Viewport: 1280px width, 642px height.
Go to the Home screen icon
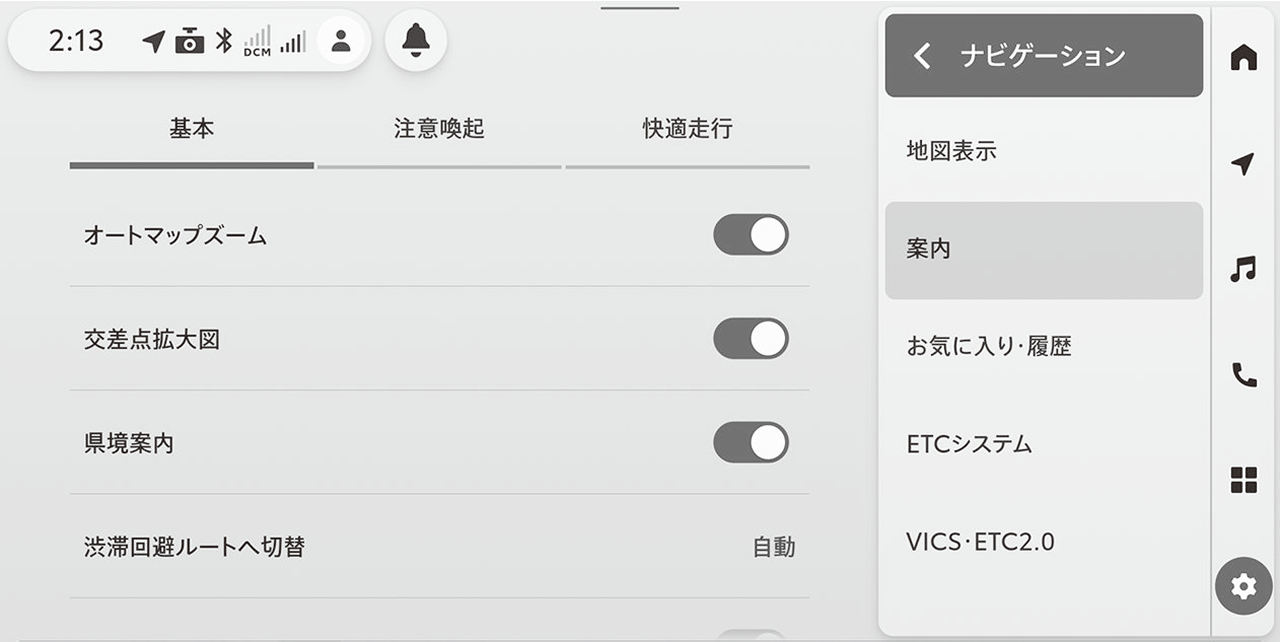1243,58
